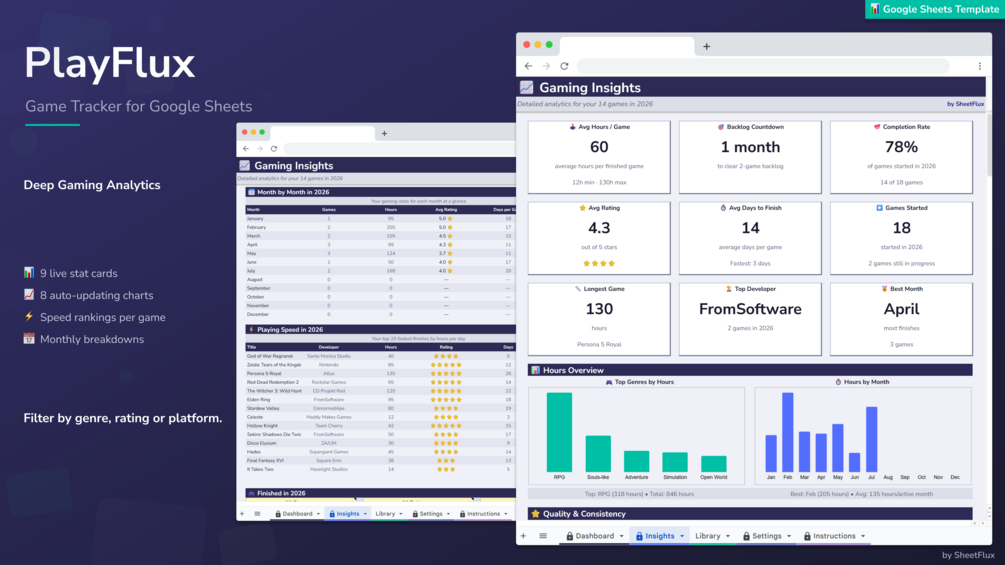Click address bar in rear browser window
The width and height of the screenshot is (1005, 565).
click(399, 149)
